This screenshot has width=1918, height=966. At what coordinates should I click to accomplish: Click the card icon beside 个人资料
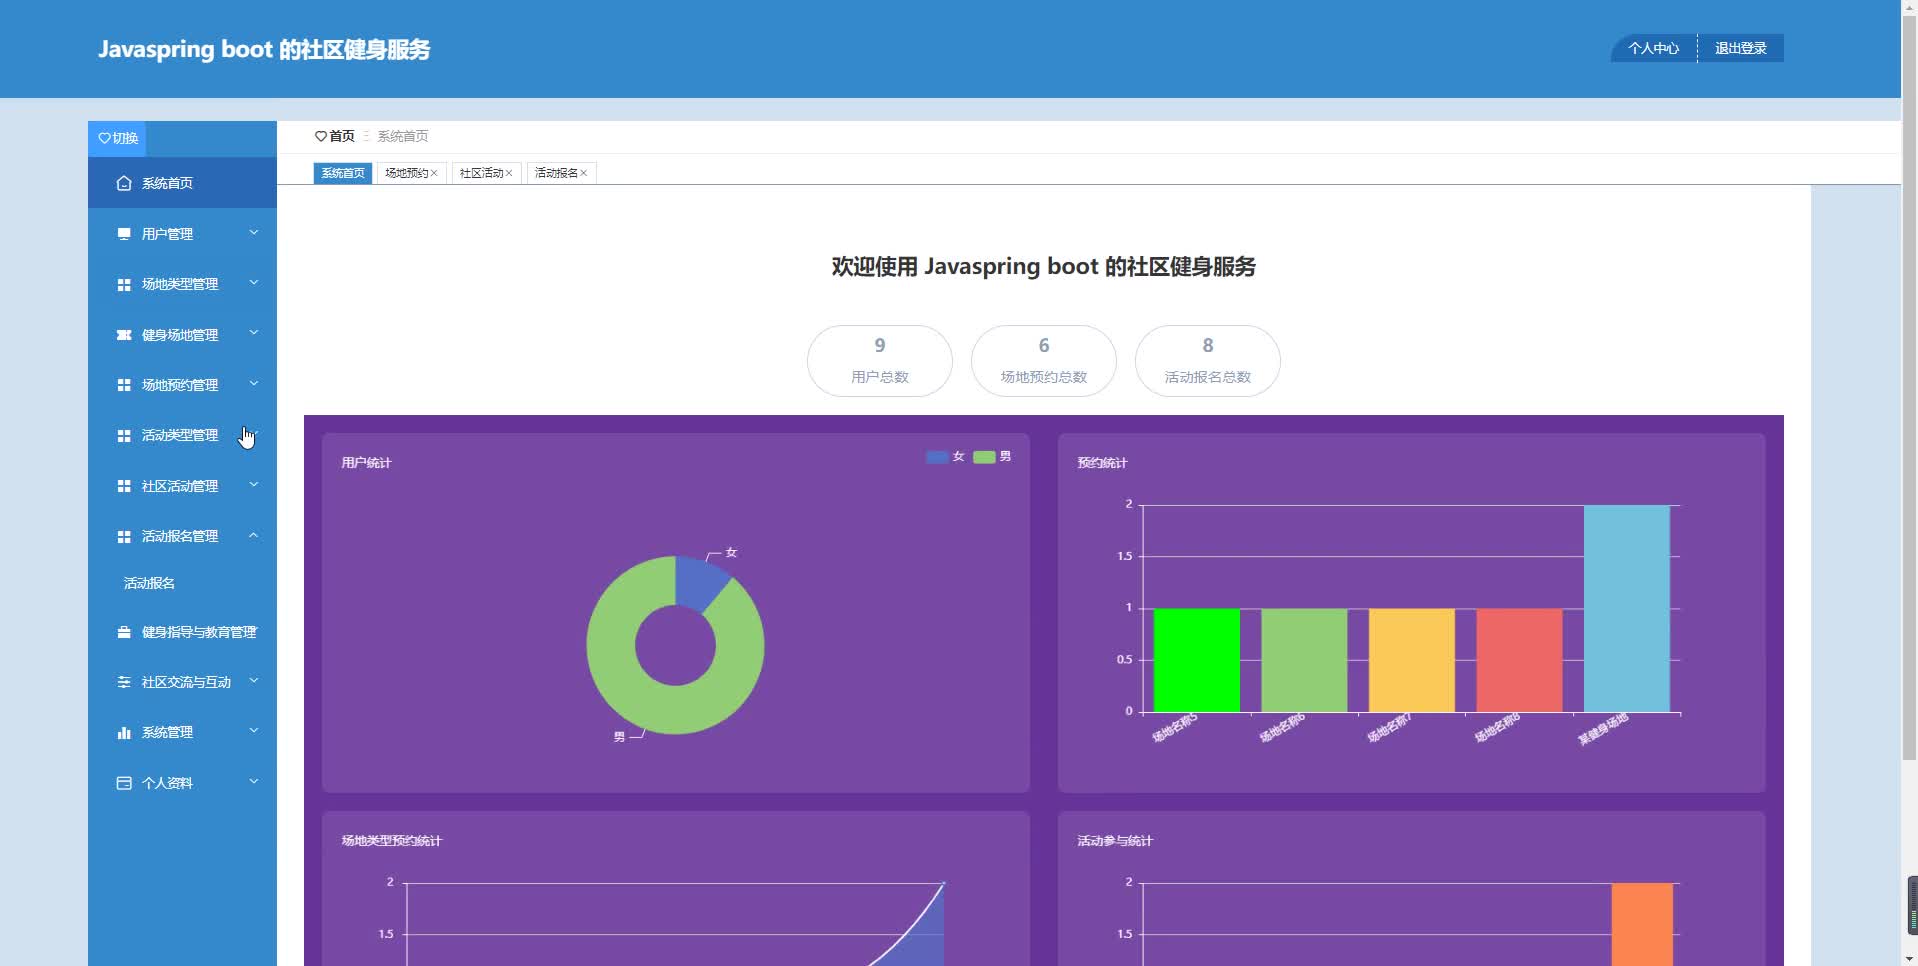[x=124, y=783]
